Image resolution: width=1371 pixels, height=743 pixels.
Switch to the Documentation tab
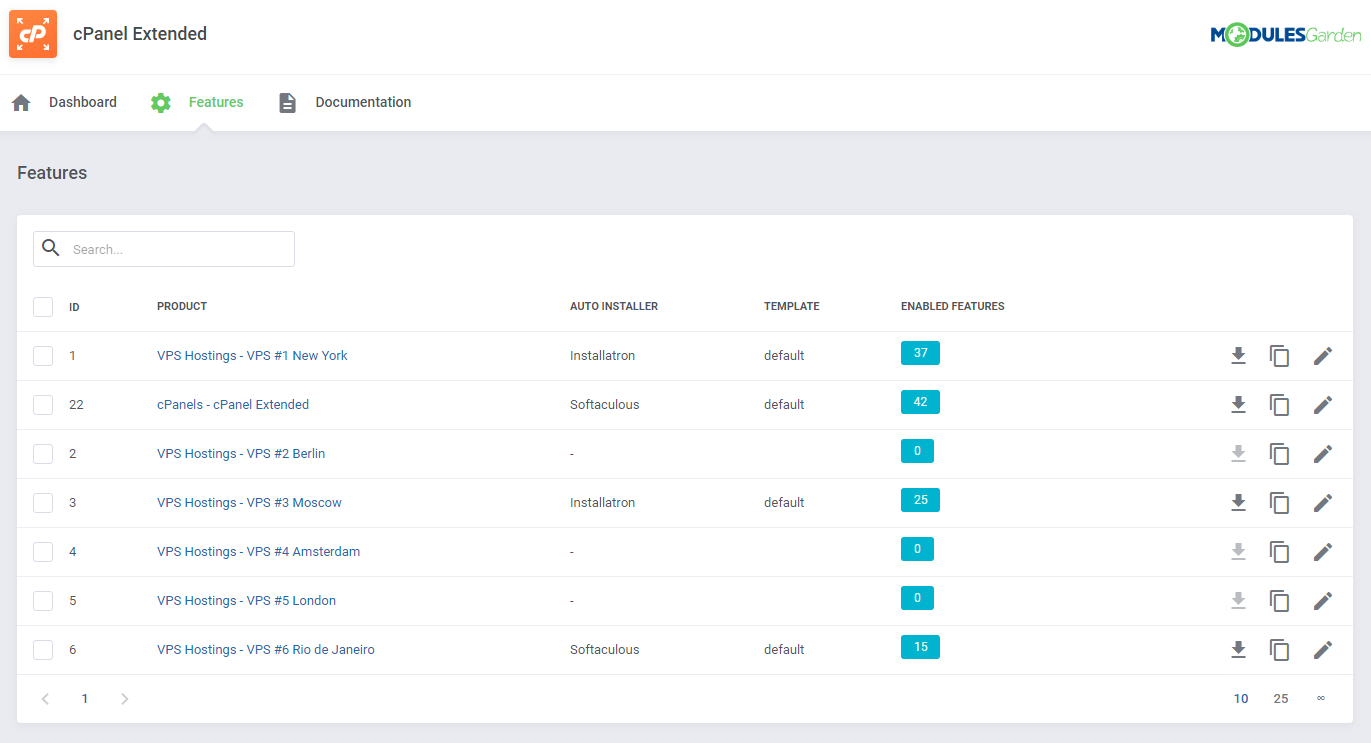(363, 101)
